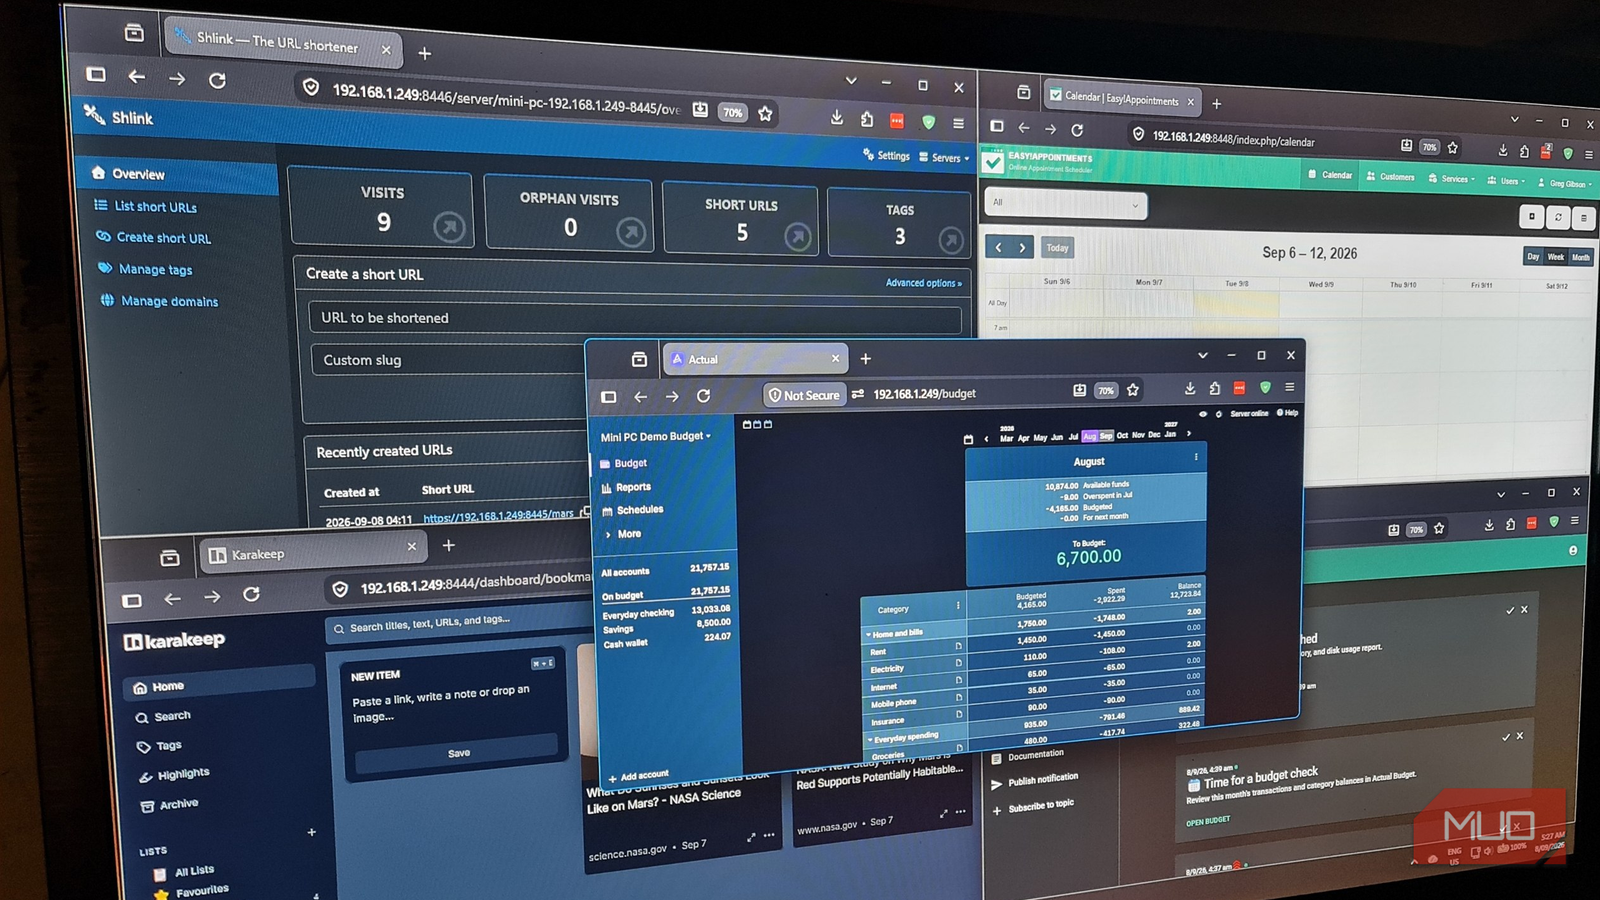
Task: Refresh the EasyAppointments calendar
Action: pos(1558,217)
